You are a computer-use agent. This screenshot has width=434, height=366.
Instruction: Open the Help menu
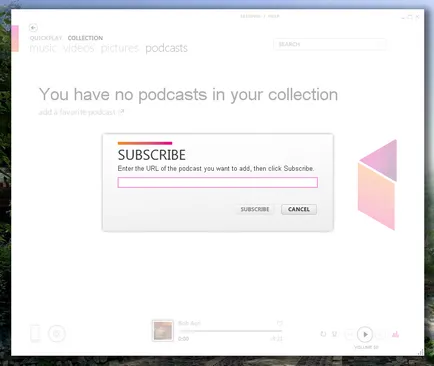(274, 16)
